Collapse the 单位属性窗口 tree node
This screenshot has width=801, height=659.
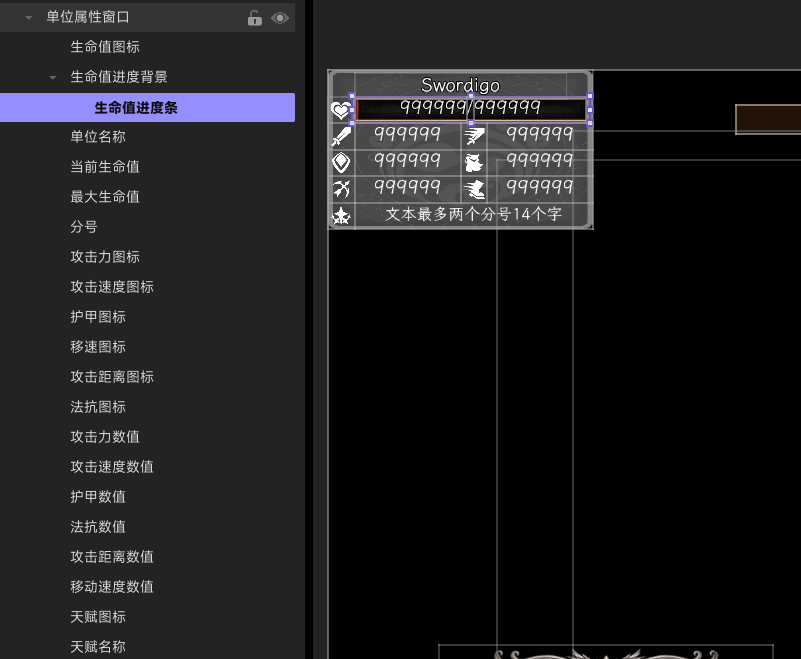point(29,18)
